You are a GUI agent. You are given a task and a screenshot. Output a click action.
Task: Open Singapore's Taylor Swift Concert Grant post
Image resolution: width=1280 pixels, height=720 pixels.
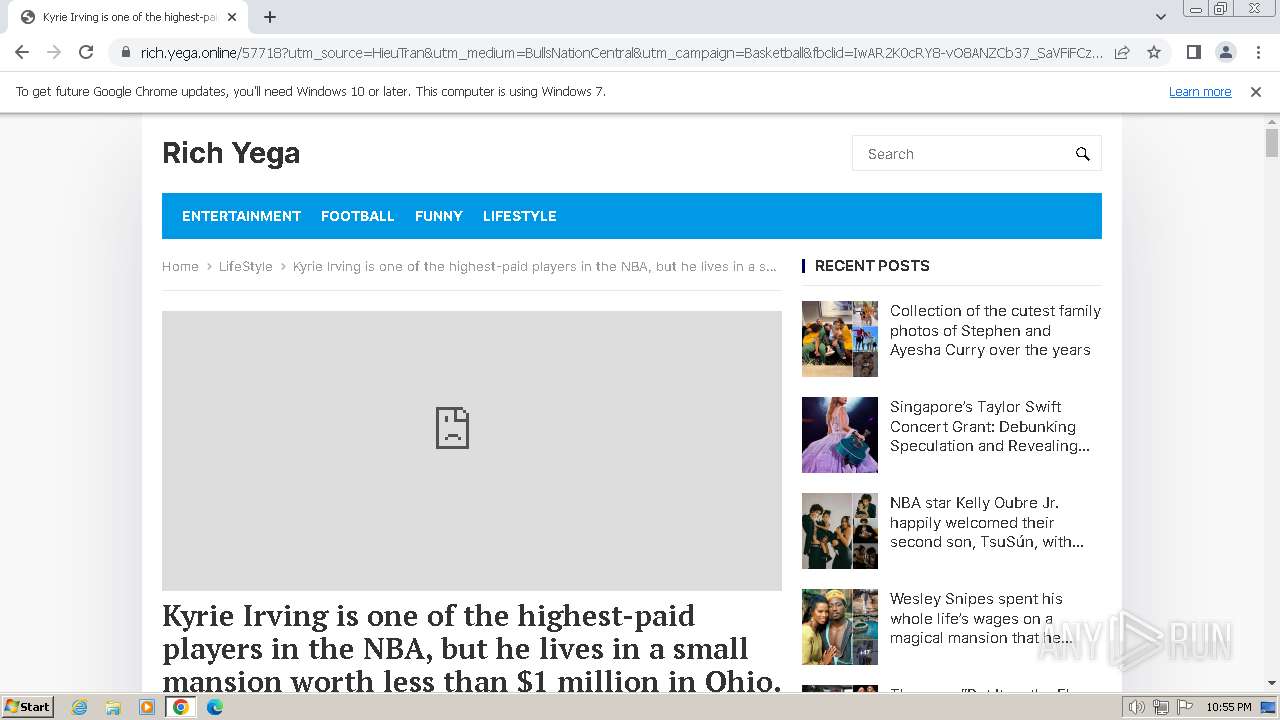point(990,426)
